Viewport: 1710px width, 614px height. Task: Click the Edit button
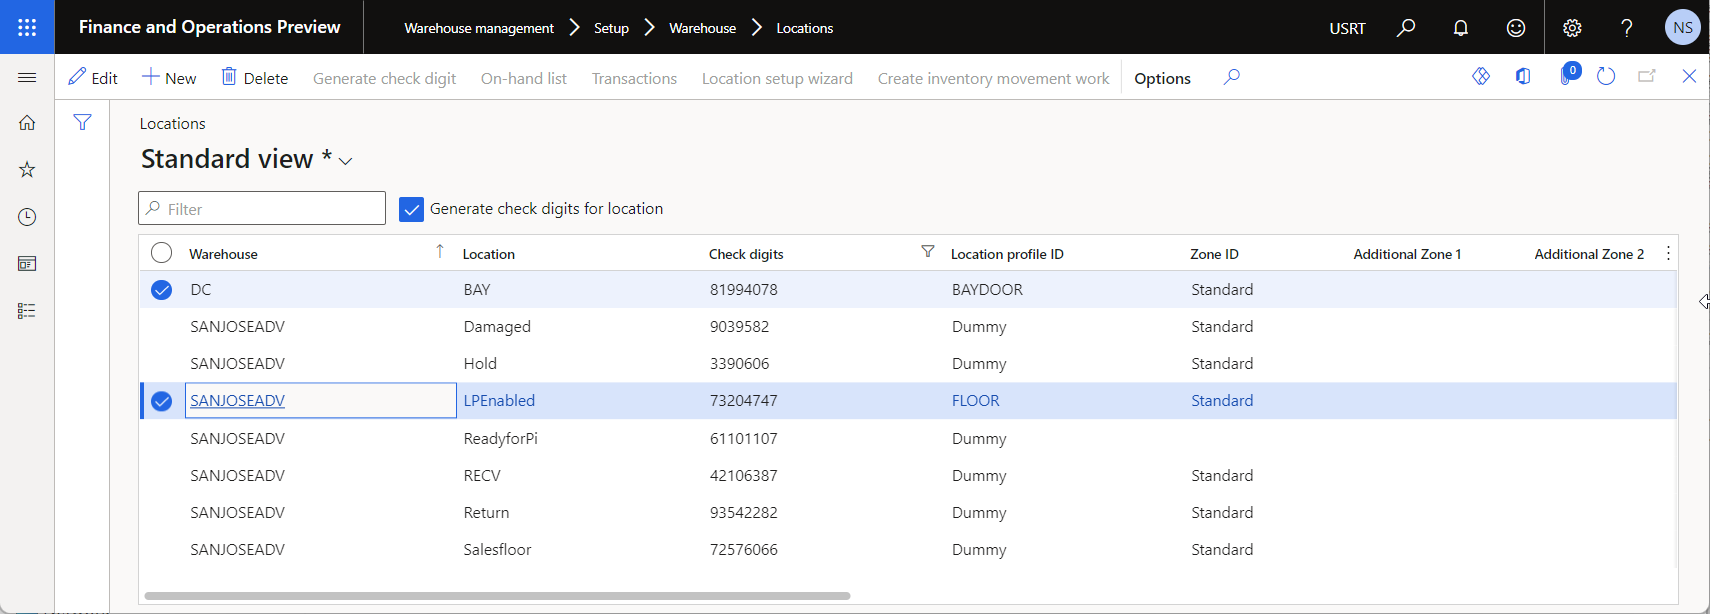coord(93,78)
